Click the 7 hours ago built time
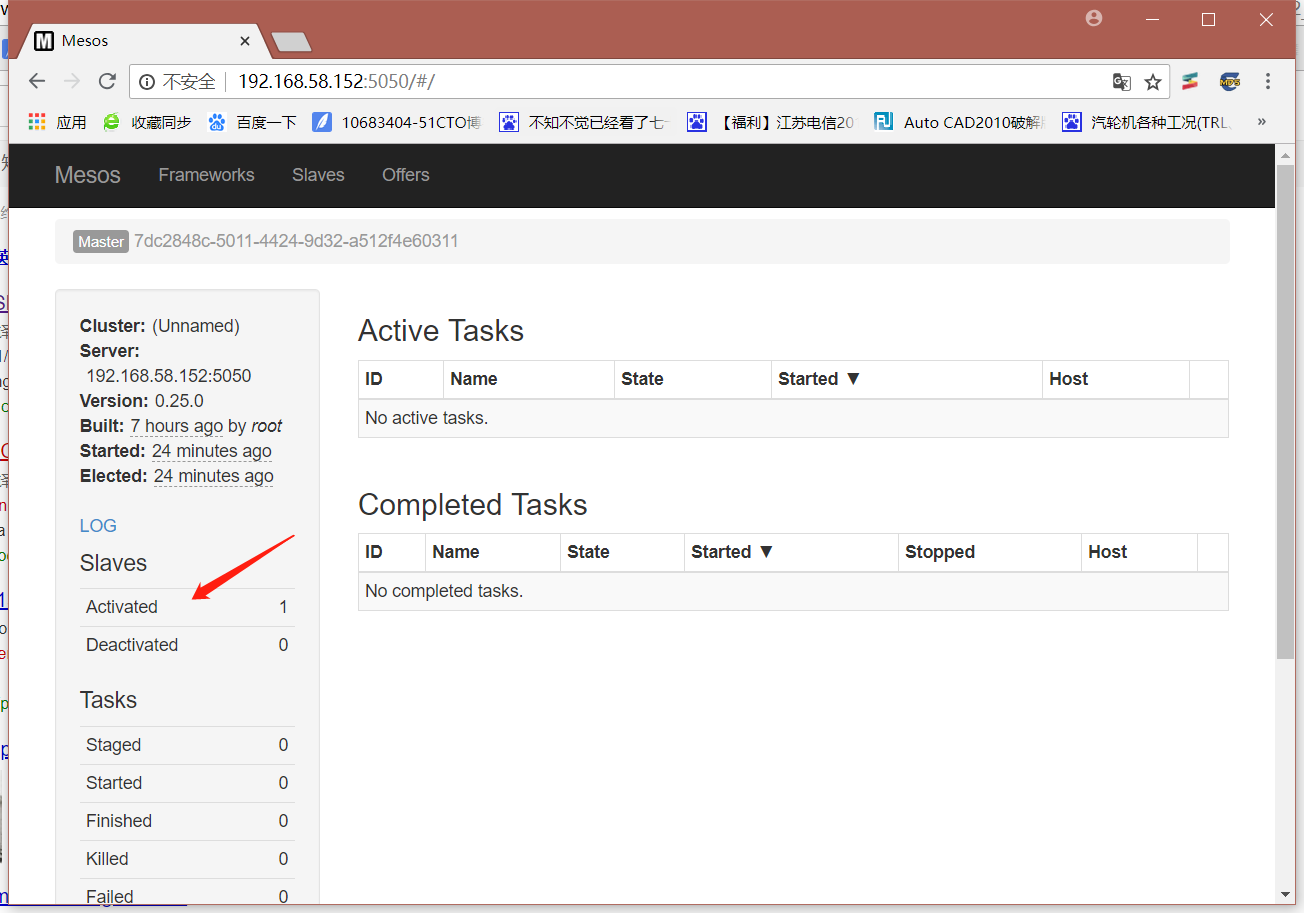 pos(177,426)
